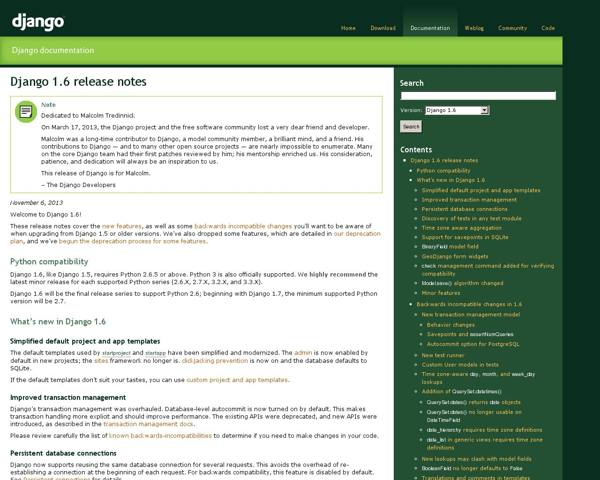Focus the sidebar search text field
This screenshot has width=600, height=480.
click(477, 96)
